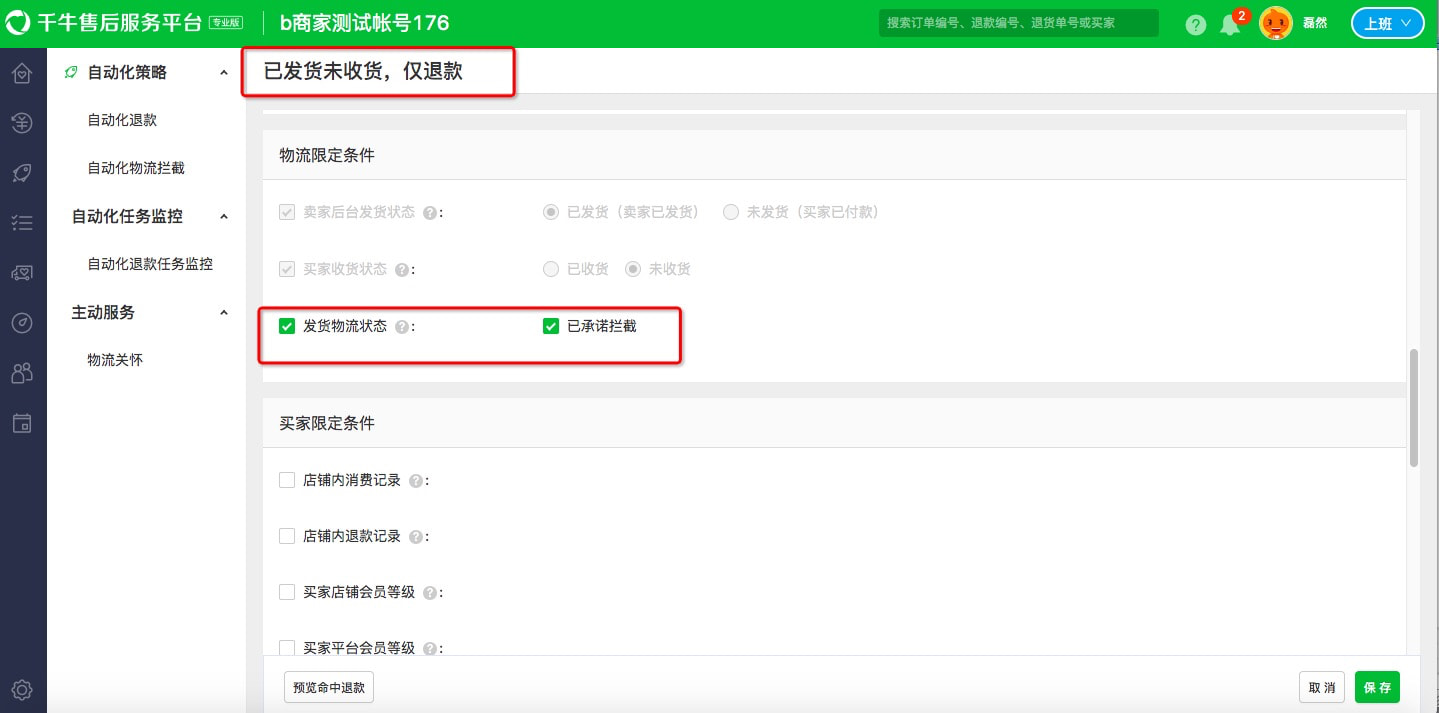Uncheck the 发货物流状态 checkbox
1439x713 pixels.
(x=287, y=326)
